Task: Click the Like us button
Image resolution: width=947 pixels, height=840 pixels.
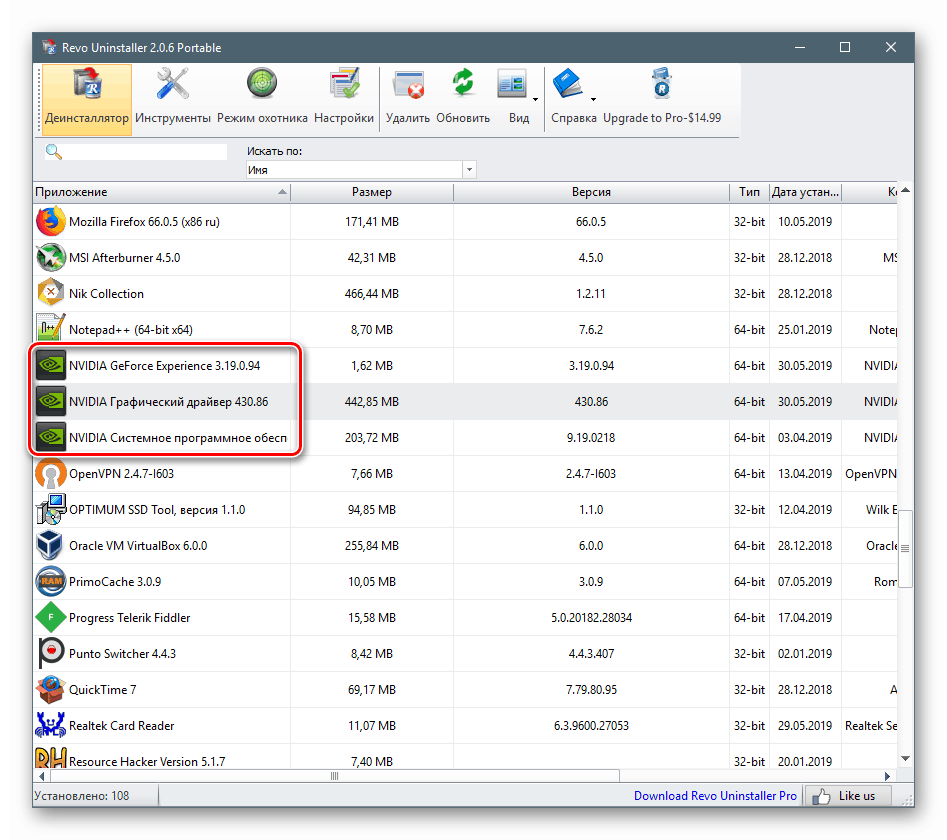Action: click(848, 796)
